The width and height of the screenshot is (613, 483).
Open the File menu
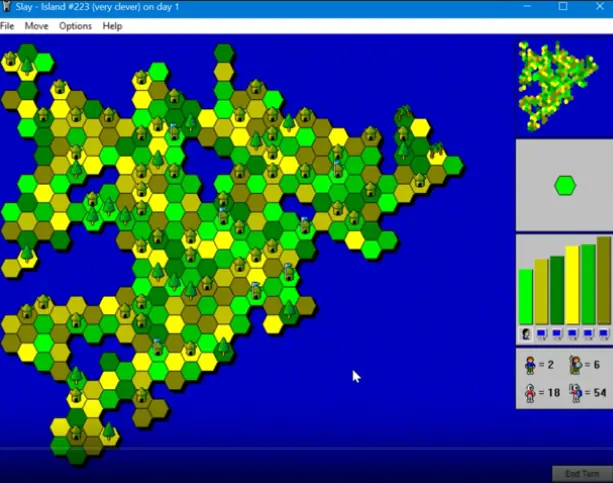[7, 26]
